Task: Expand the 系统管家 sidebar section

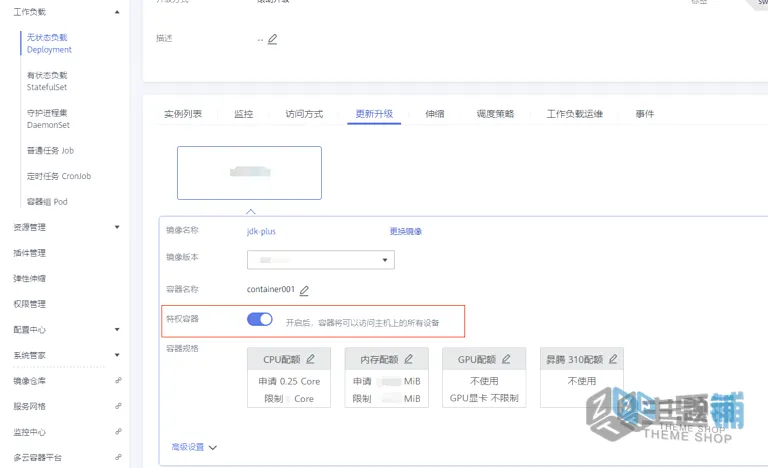Action: point(117,355)
